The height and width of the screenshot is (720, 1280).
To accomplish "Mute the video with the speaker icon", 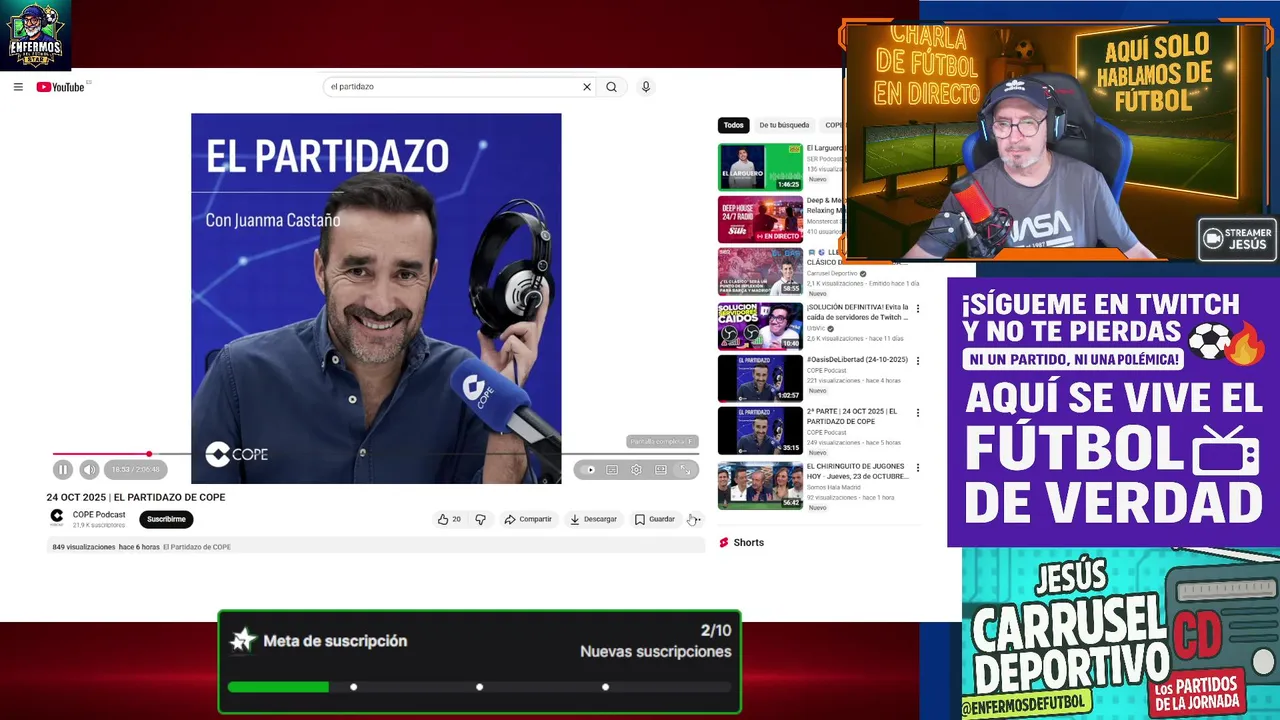I will click(x=89, y=469).
